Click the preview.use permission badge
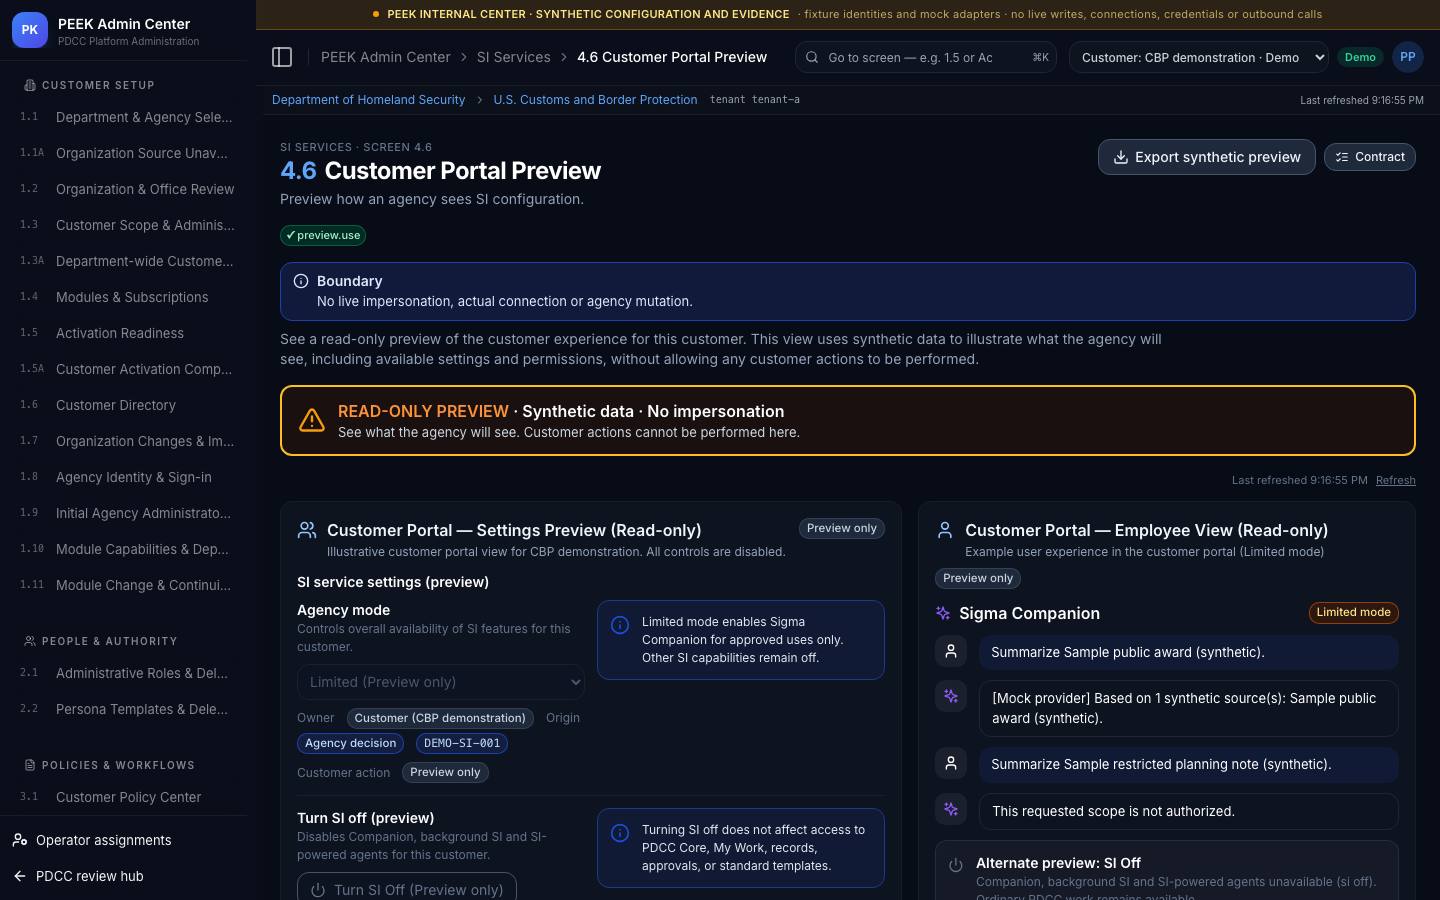 pos(323,235)
